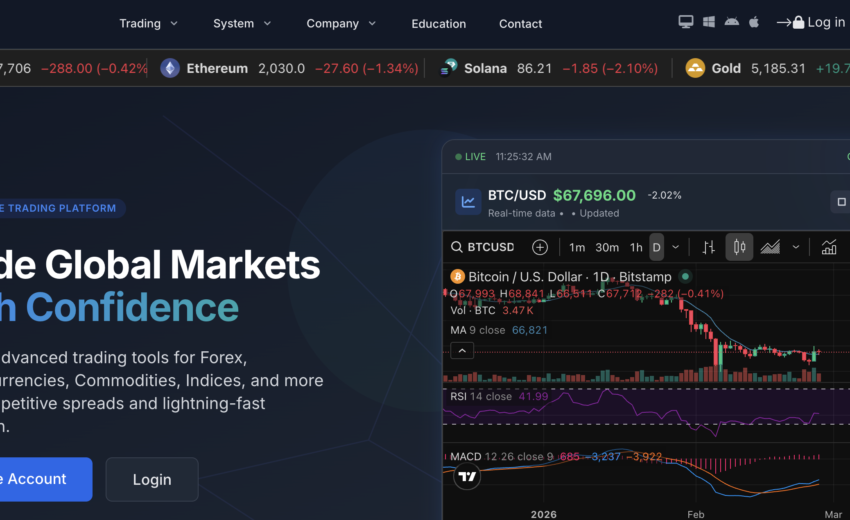Click the Gold icon in ticker
Screen dimensions: 850x520
(x=695, y=68)
